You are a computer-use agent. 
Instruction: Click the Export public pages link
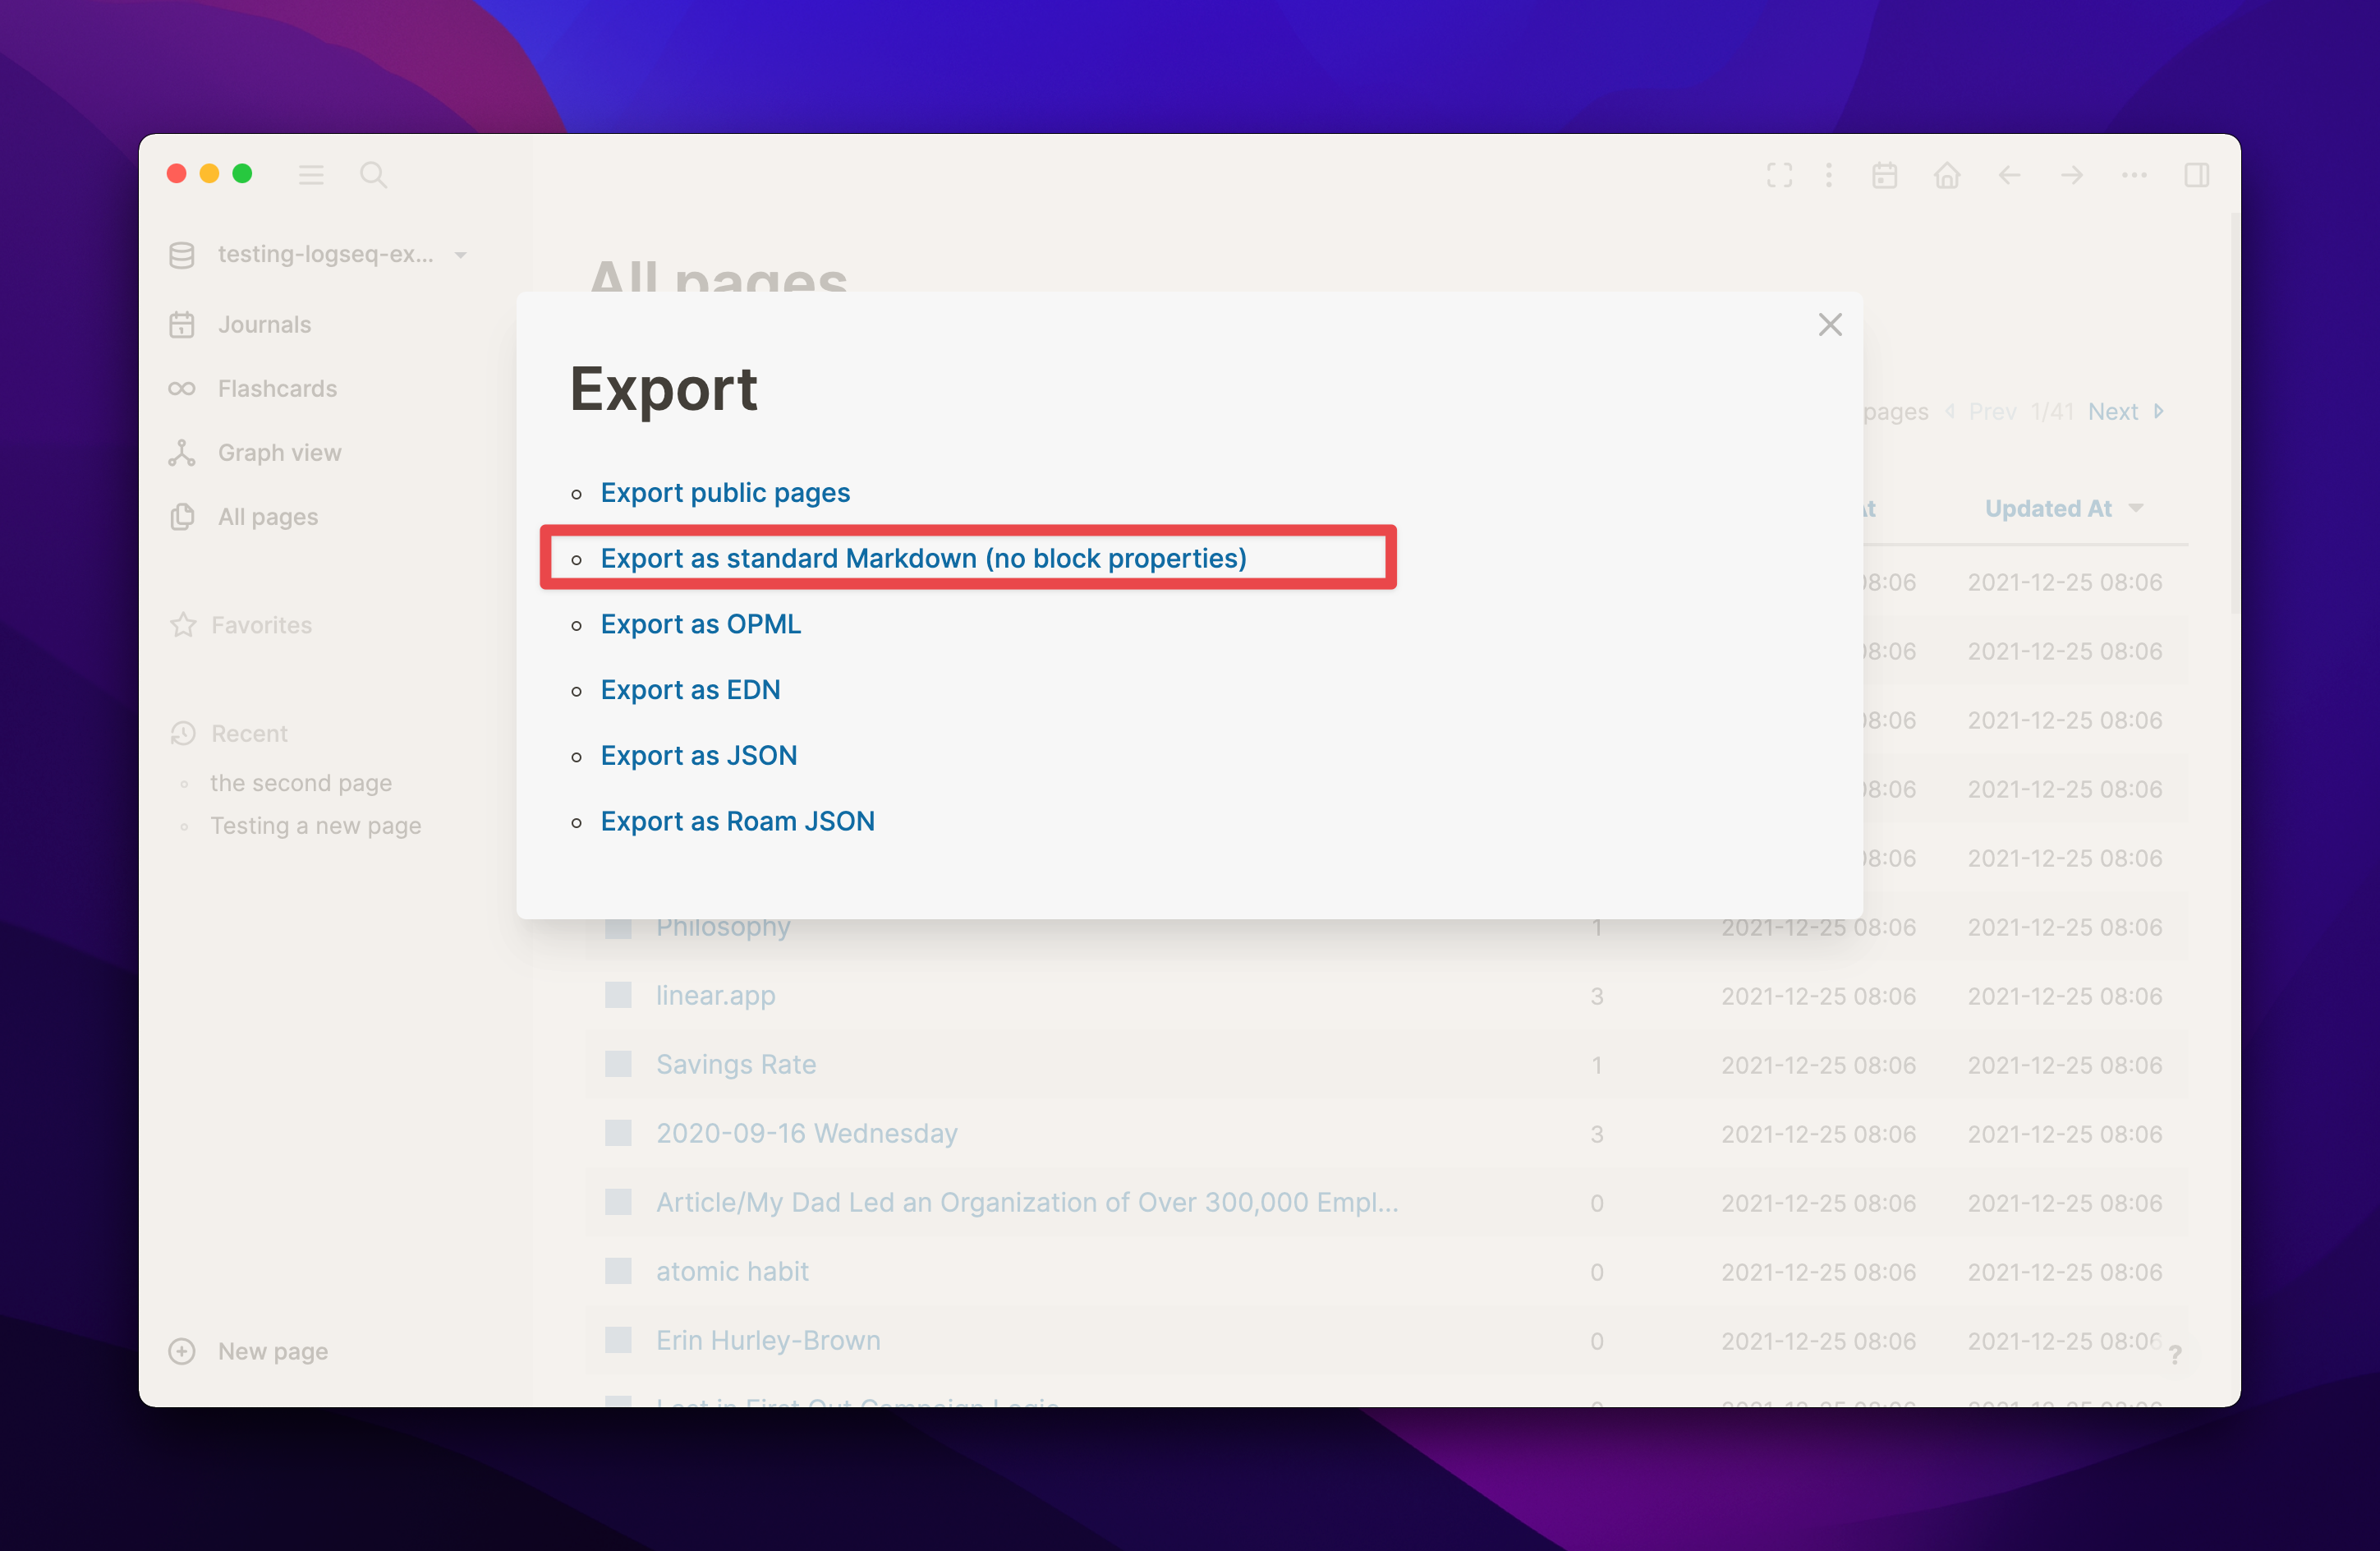(725, 492)
